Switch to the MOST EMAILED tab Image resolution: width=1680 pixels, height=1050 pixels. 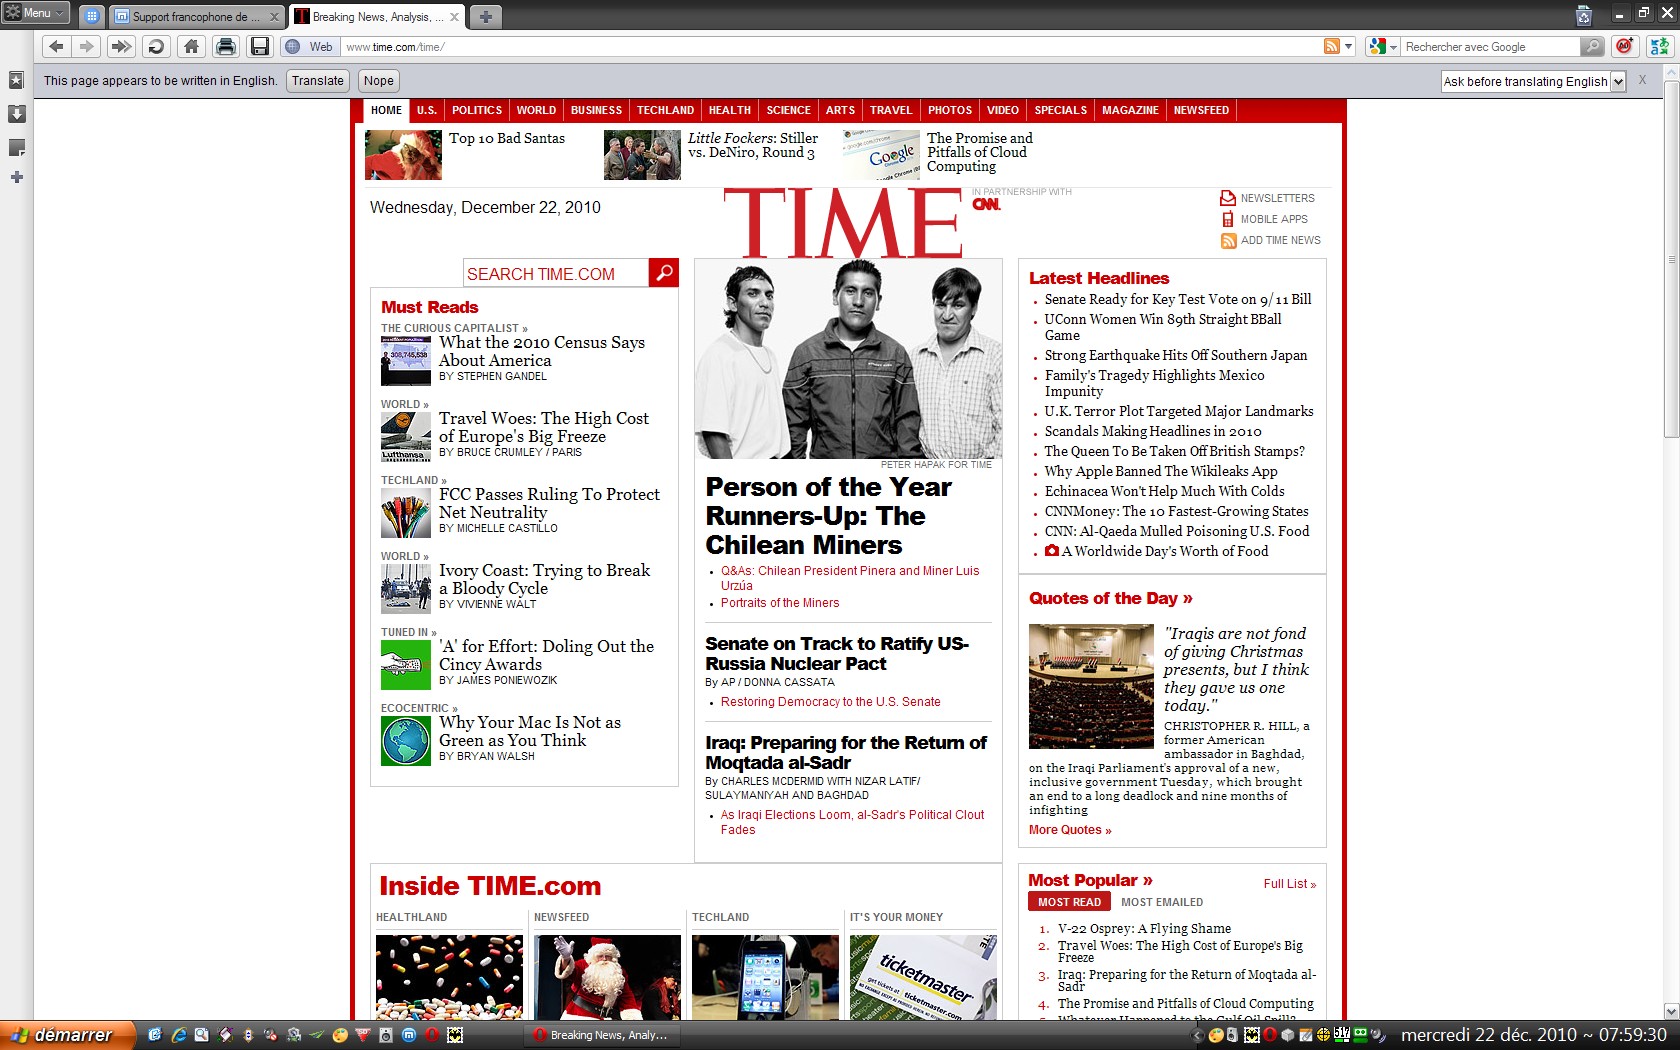(1162, 902)
